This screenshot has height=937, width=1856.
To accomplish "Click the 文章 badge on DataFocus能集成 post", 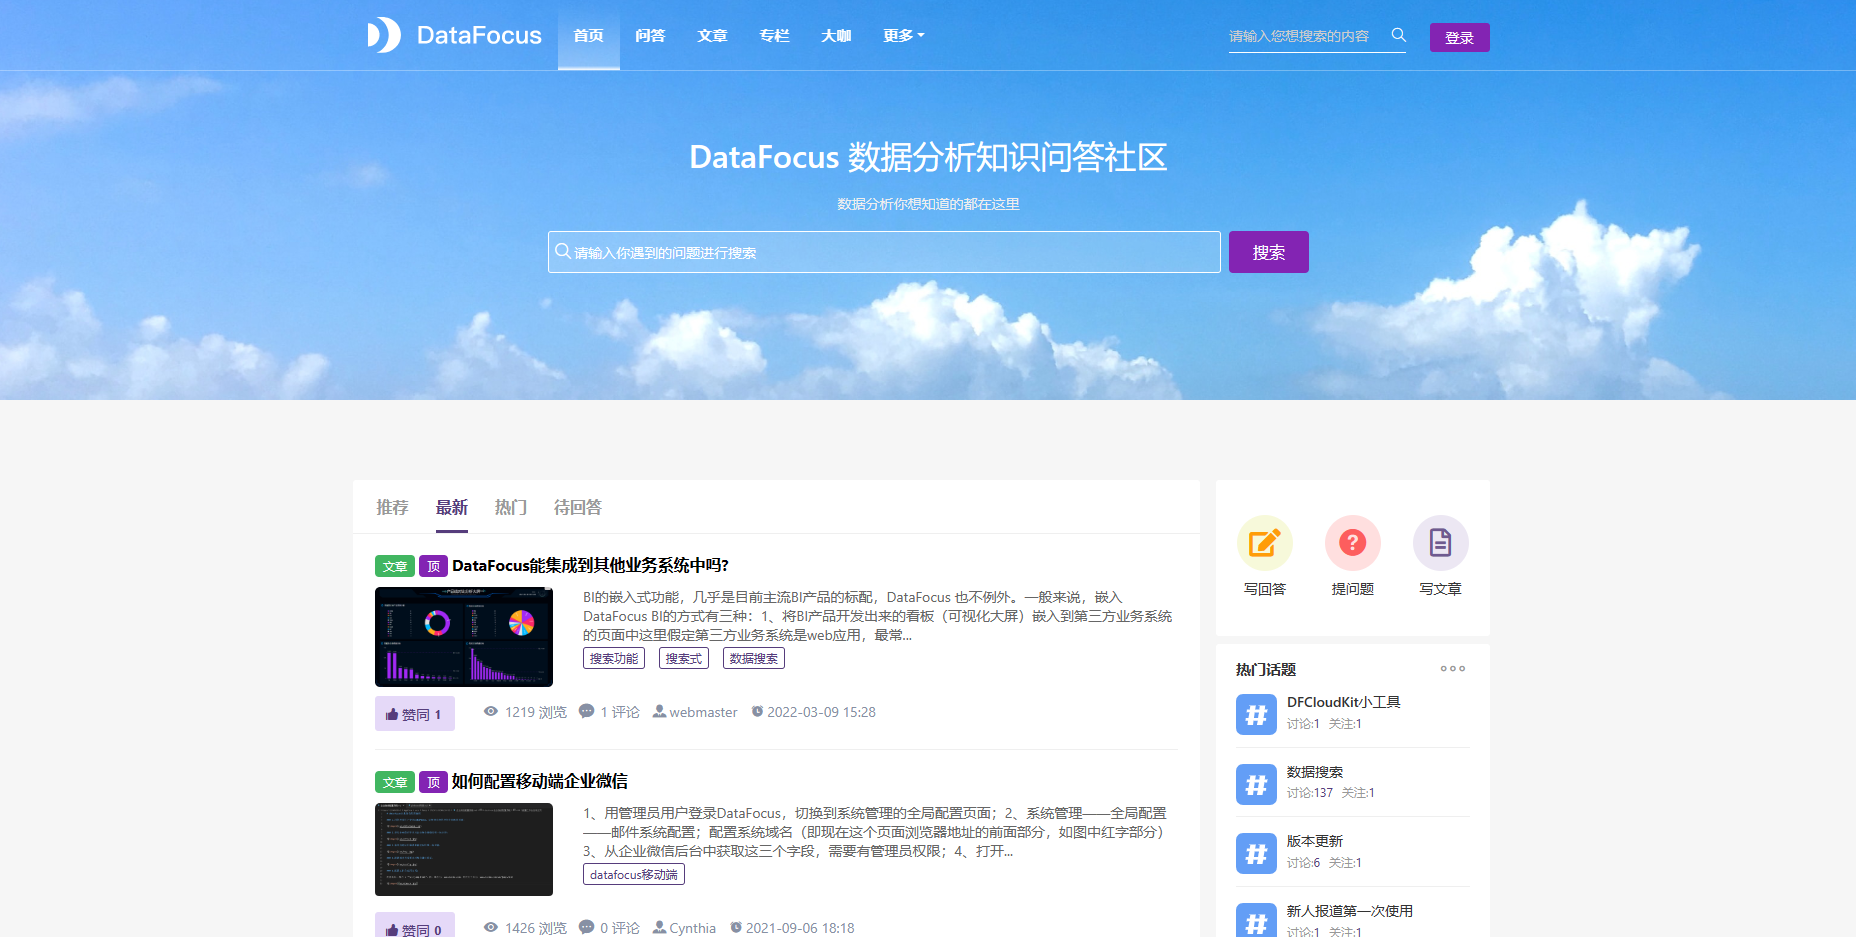I will click(x=395, y=566).
